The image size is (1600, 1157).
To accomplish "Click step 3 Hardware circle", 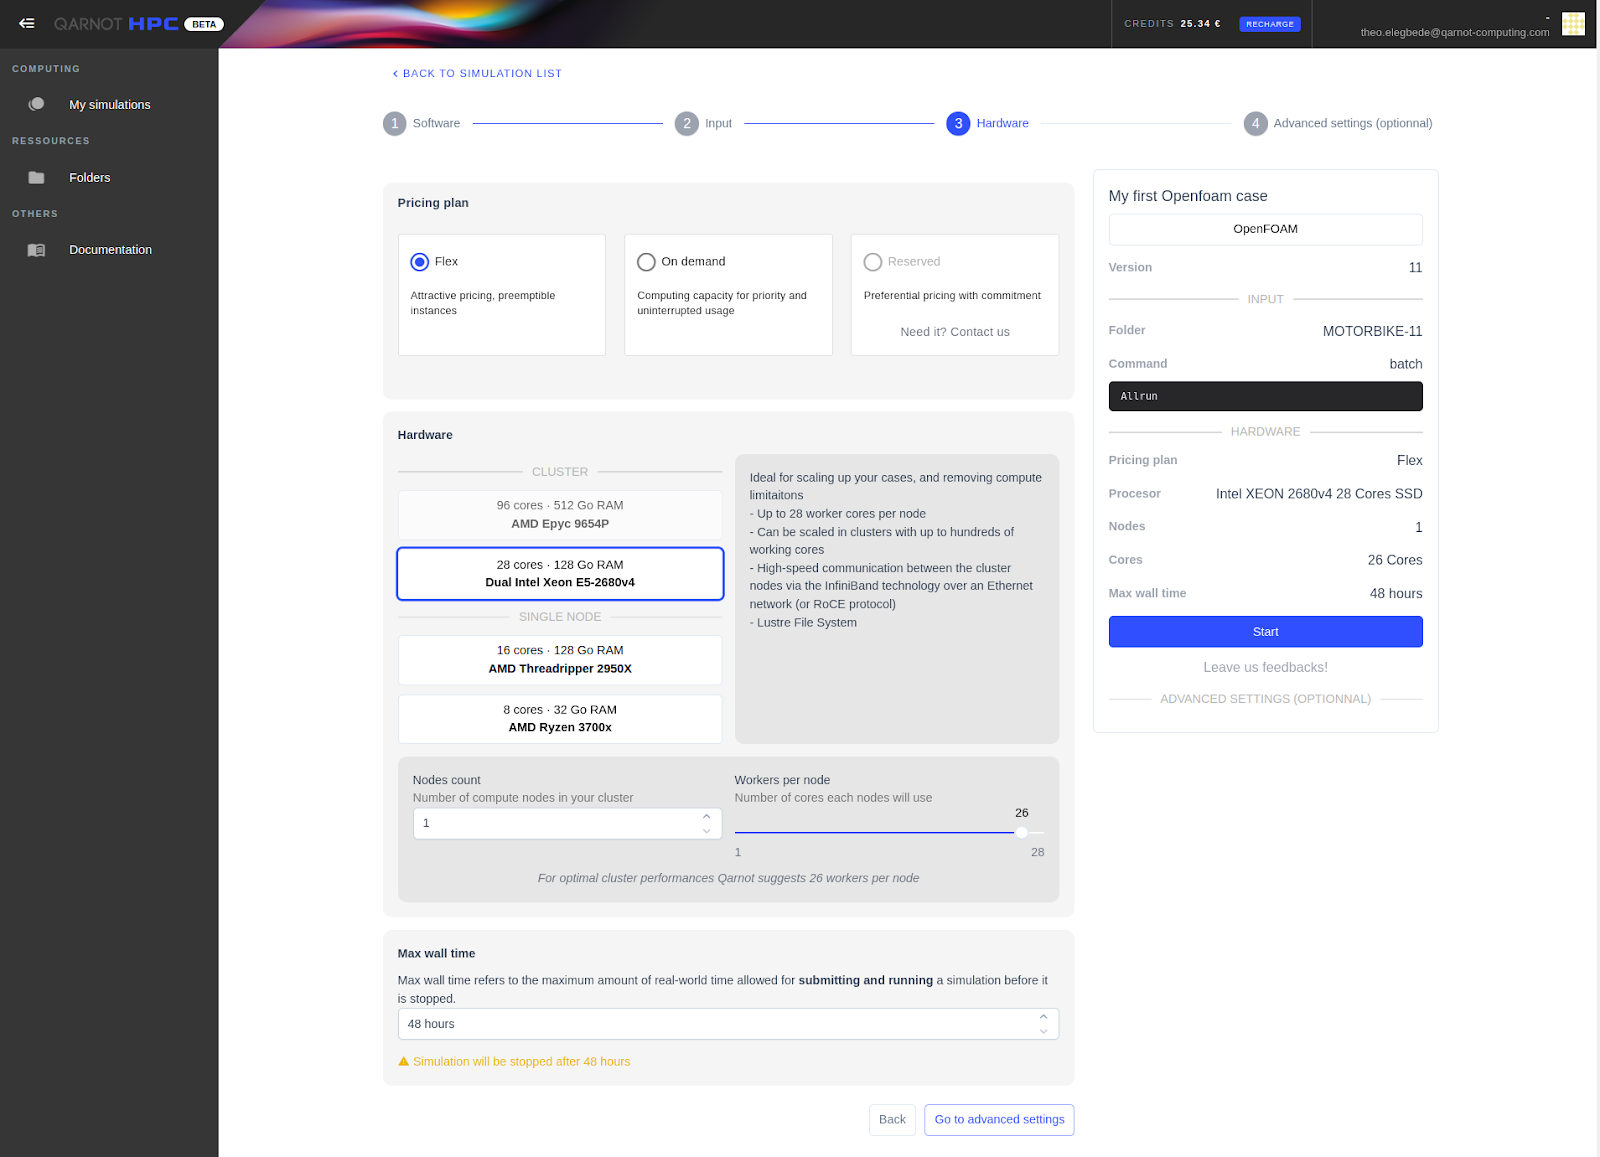I will [958, 123].
